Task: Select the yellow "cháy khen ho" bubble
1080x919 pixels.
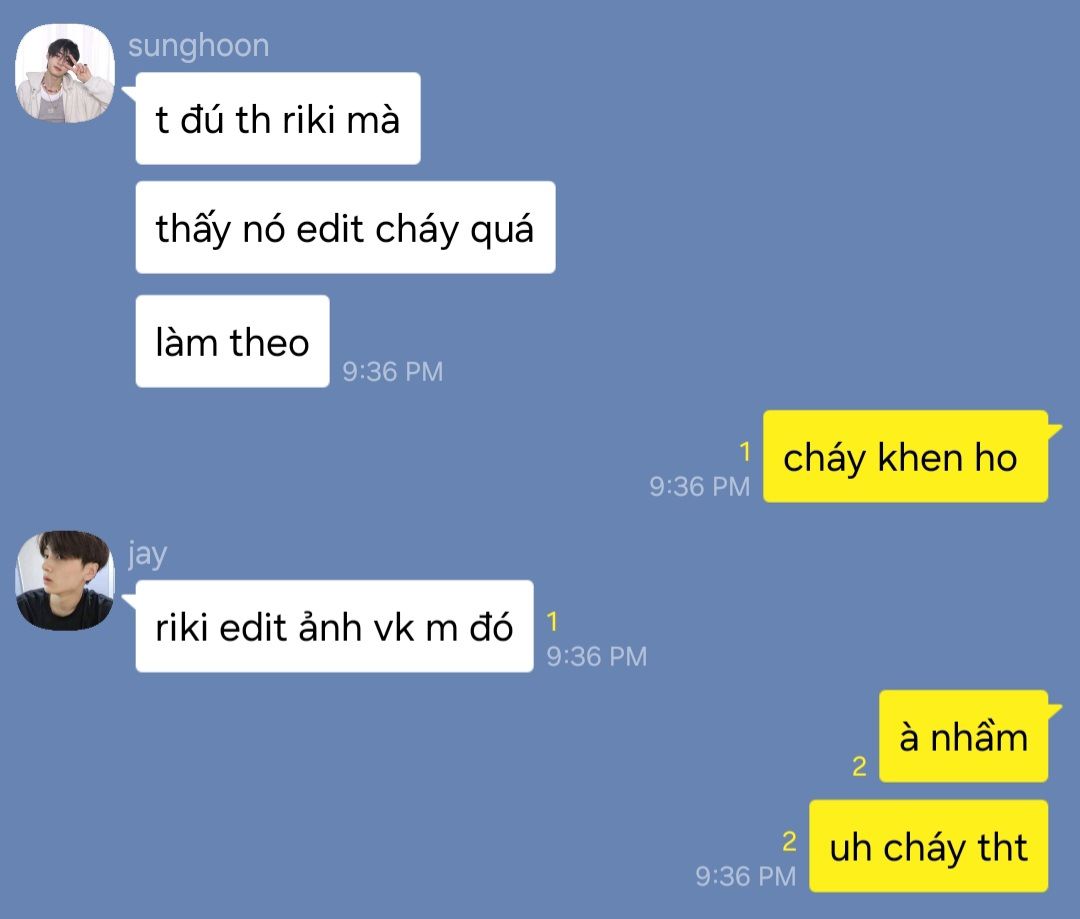Action: [905, 456]
